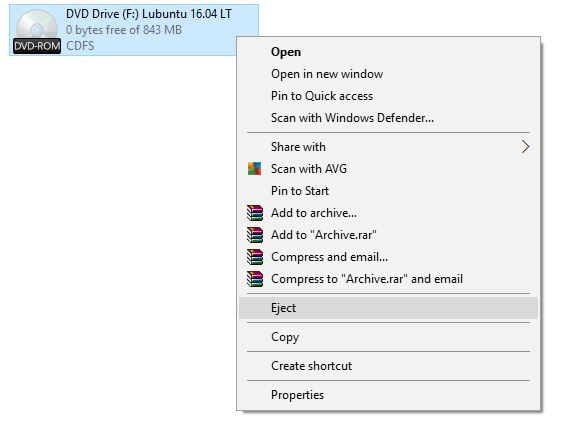Expand the Share with submenu arrow
Viewport: 566px width, 433px height.
click(x=525, y=147)
